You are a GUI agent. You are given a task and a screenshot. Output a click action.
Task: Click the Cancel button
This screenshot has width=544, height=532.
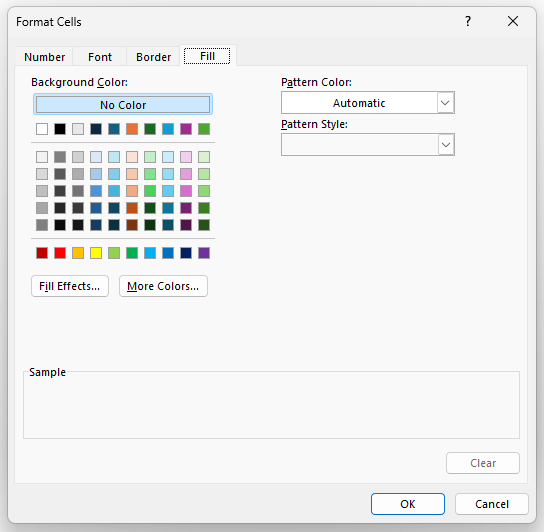pyautogui.click(x=492, y=504)
